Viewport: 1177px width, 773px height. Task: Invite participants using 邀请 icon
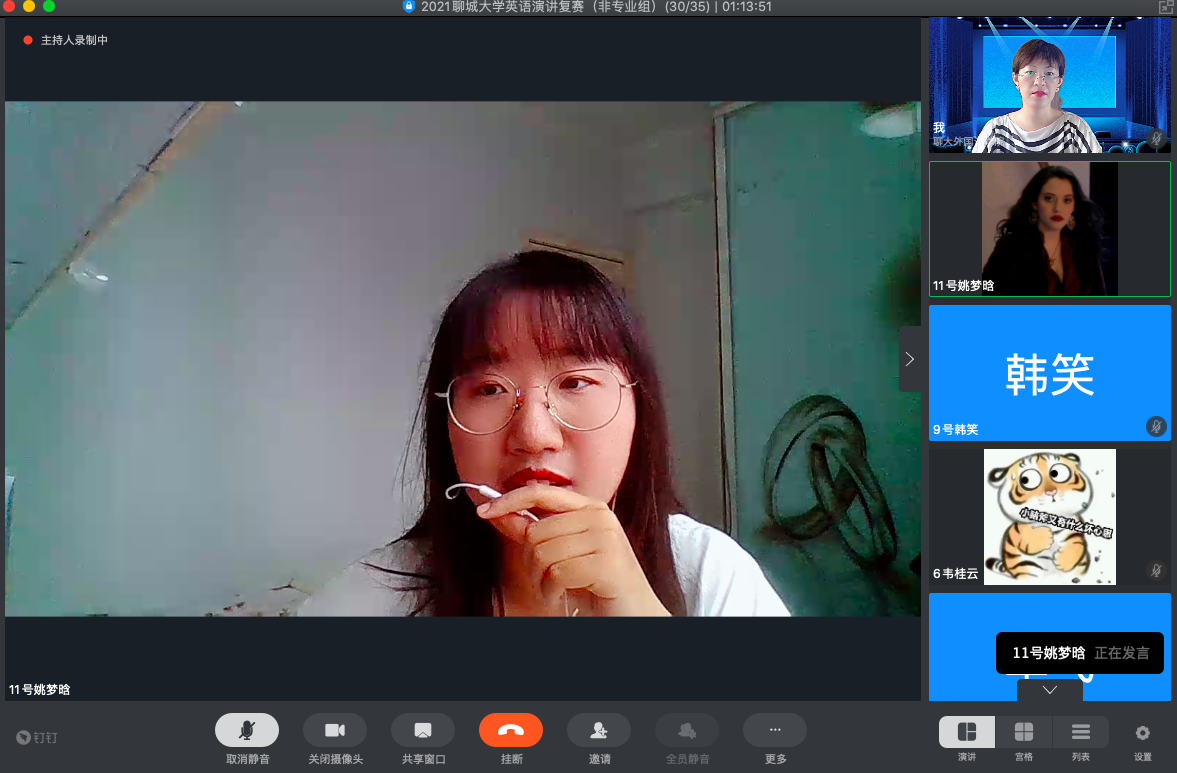599,731
